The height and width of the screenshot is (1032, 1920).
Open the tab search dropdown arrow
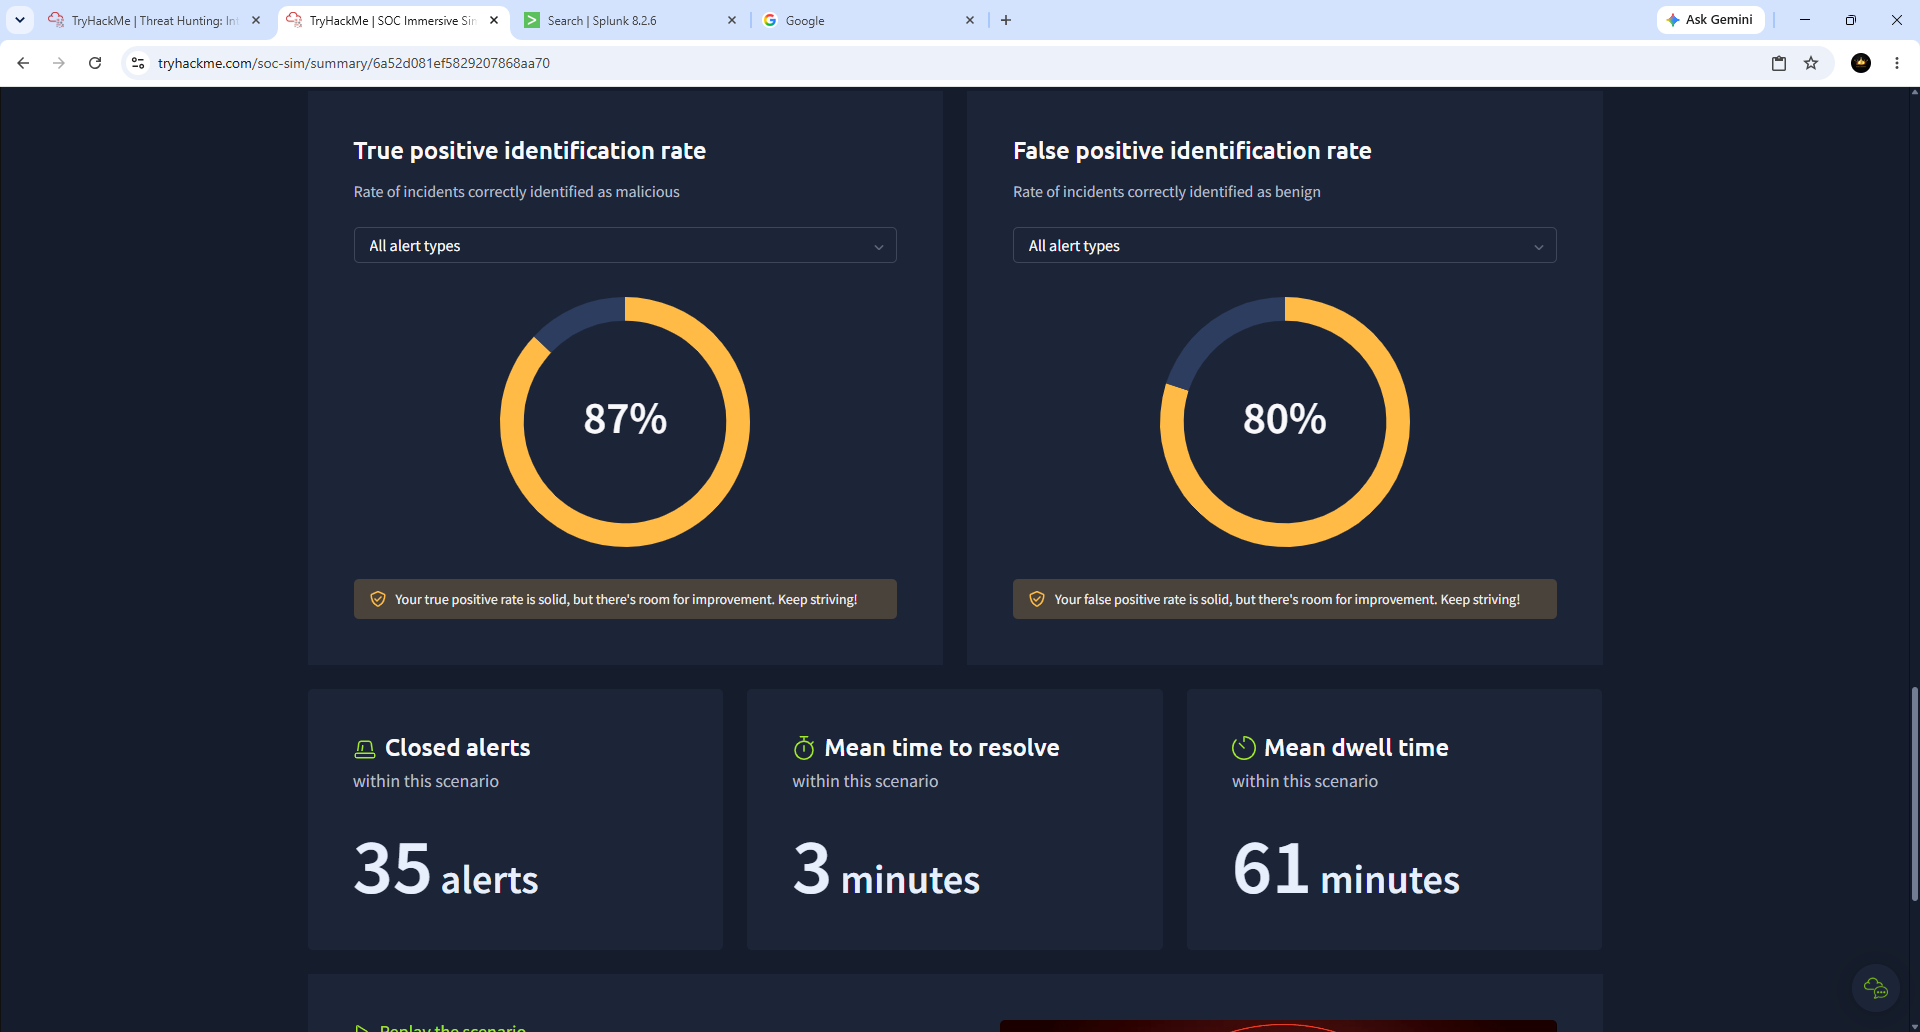coord(20,20)
